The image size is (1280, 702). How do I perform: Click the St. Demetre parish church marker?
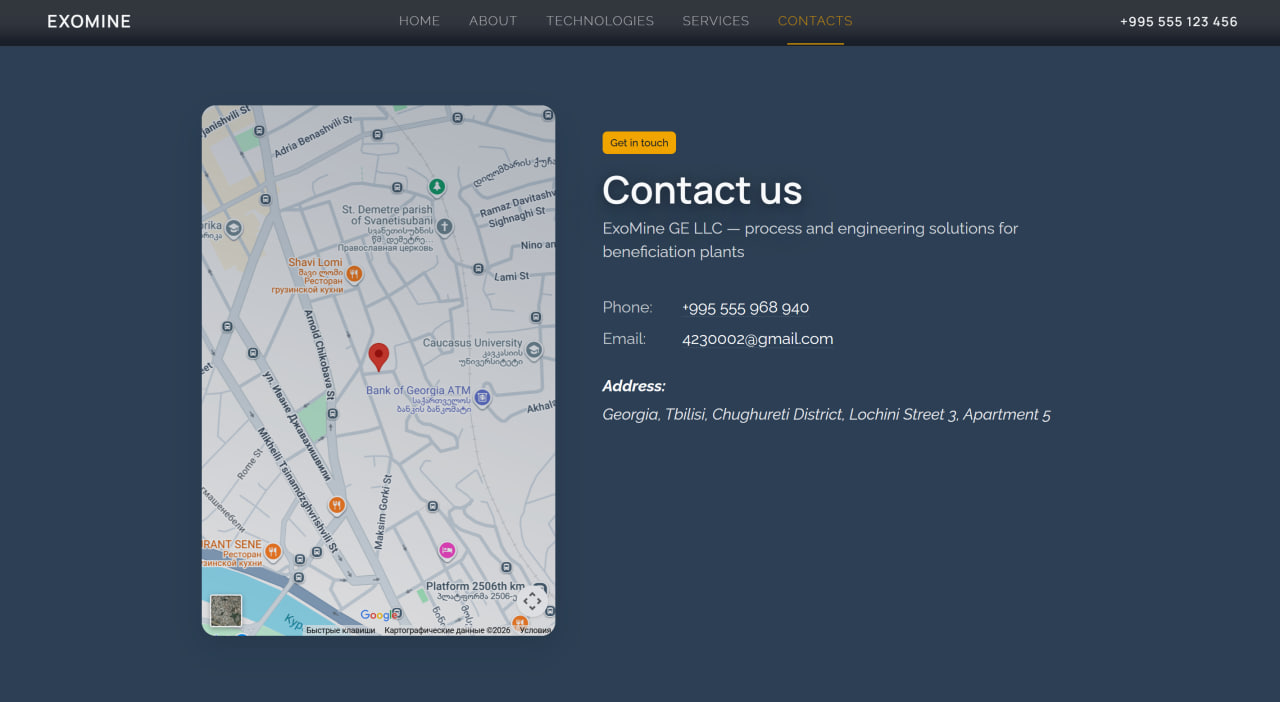(445, 227)
